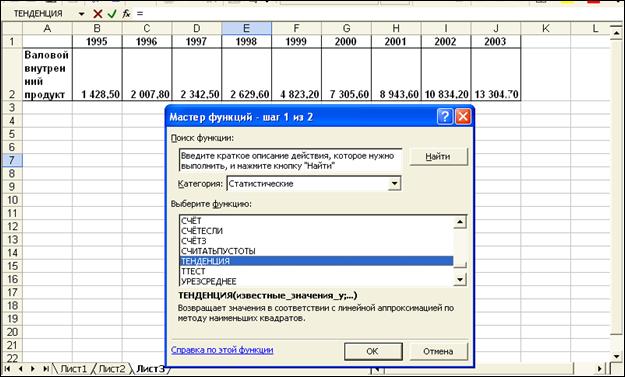This screenshot has width=625, height=377.
Task: Click cell value 8 943,60
Action: 396,75
